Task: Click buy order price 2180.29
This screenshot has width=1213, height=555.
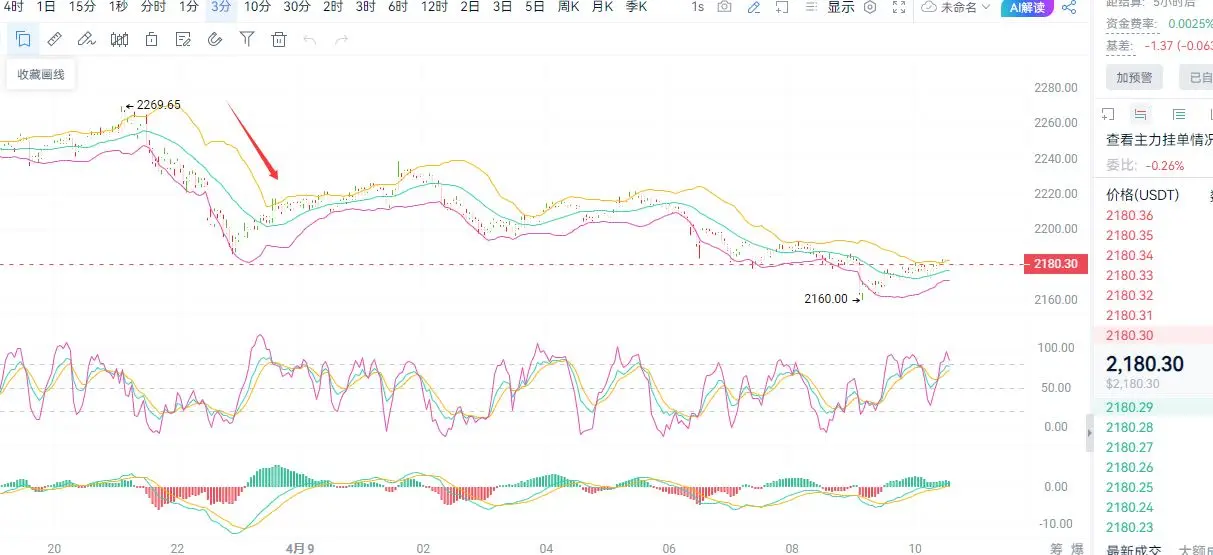Action: point(1130,407)
